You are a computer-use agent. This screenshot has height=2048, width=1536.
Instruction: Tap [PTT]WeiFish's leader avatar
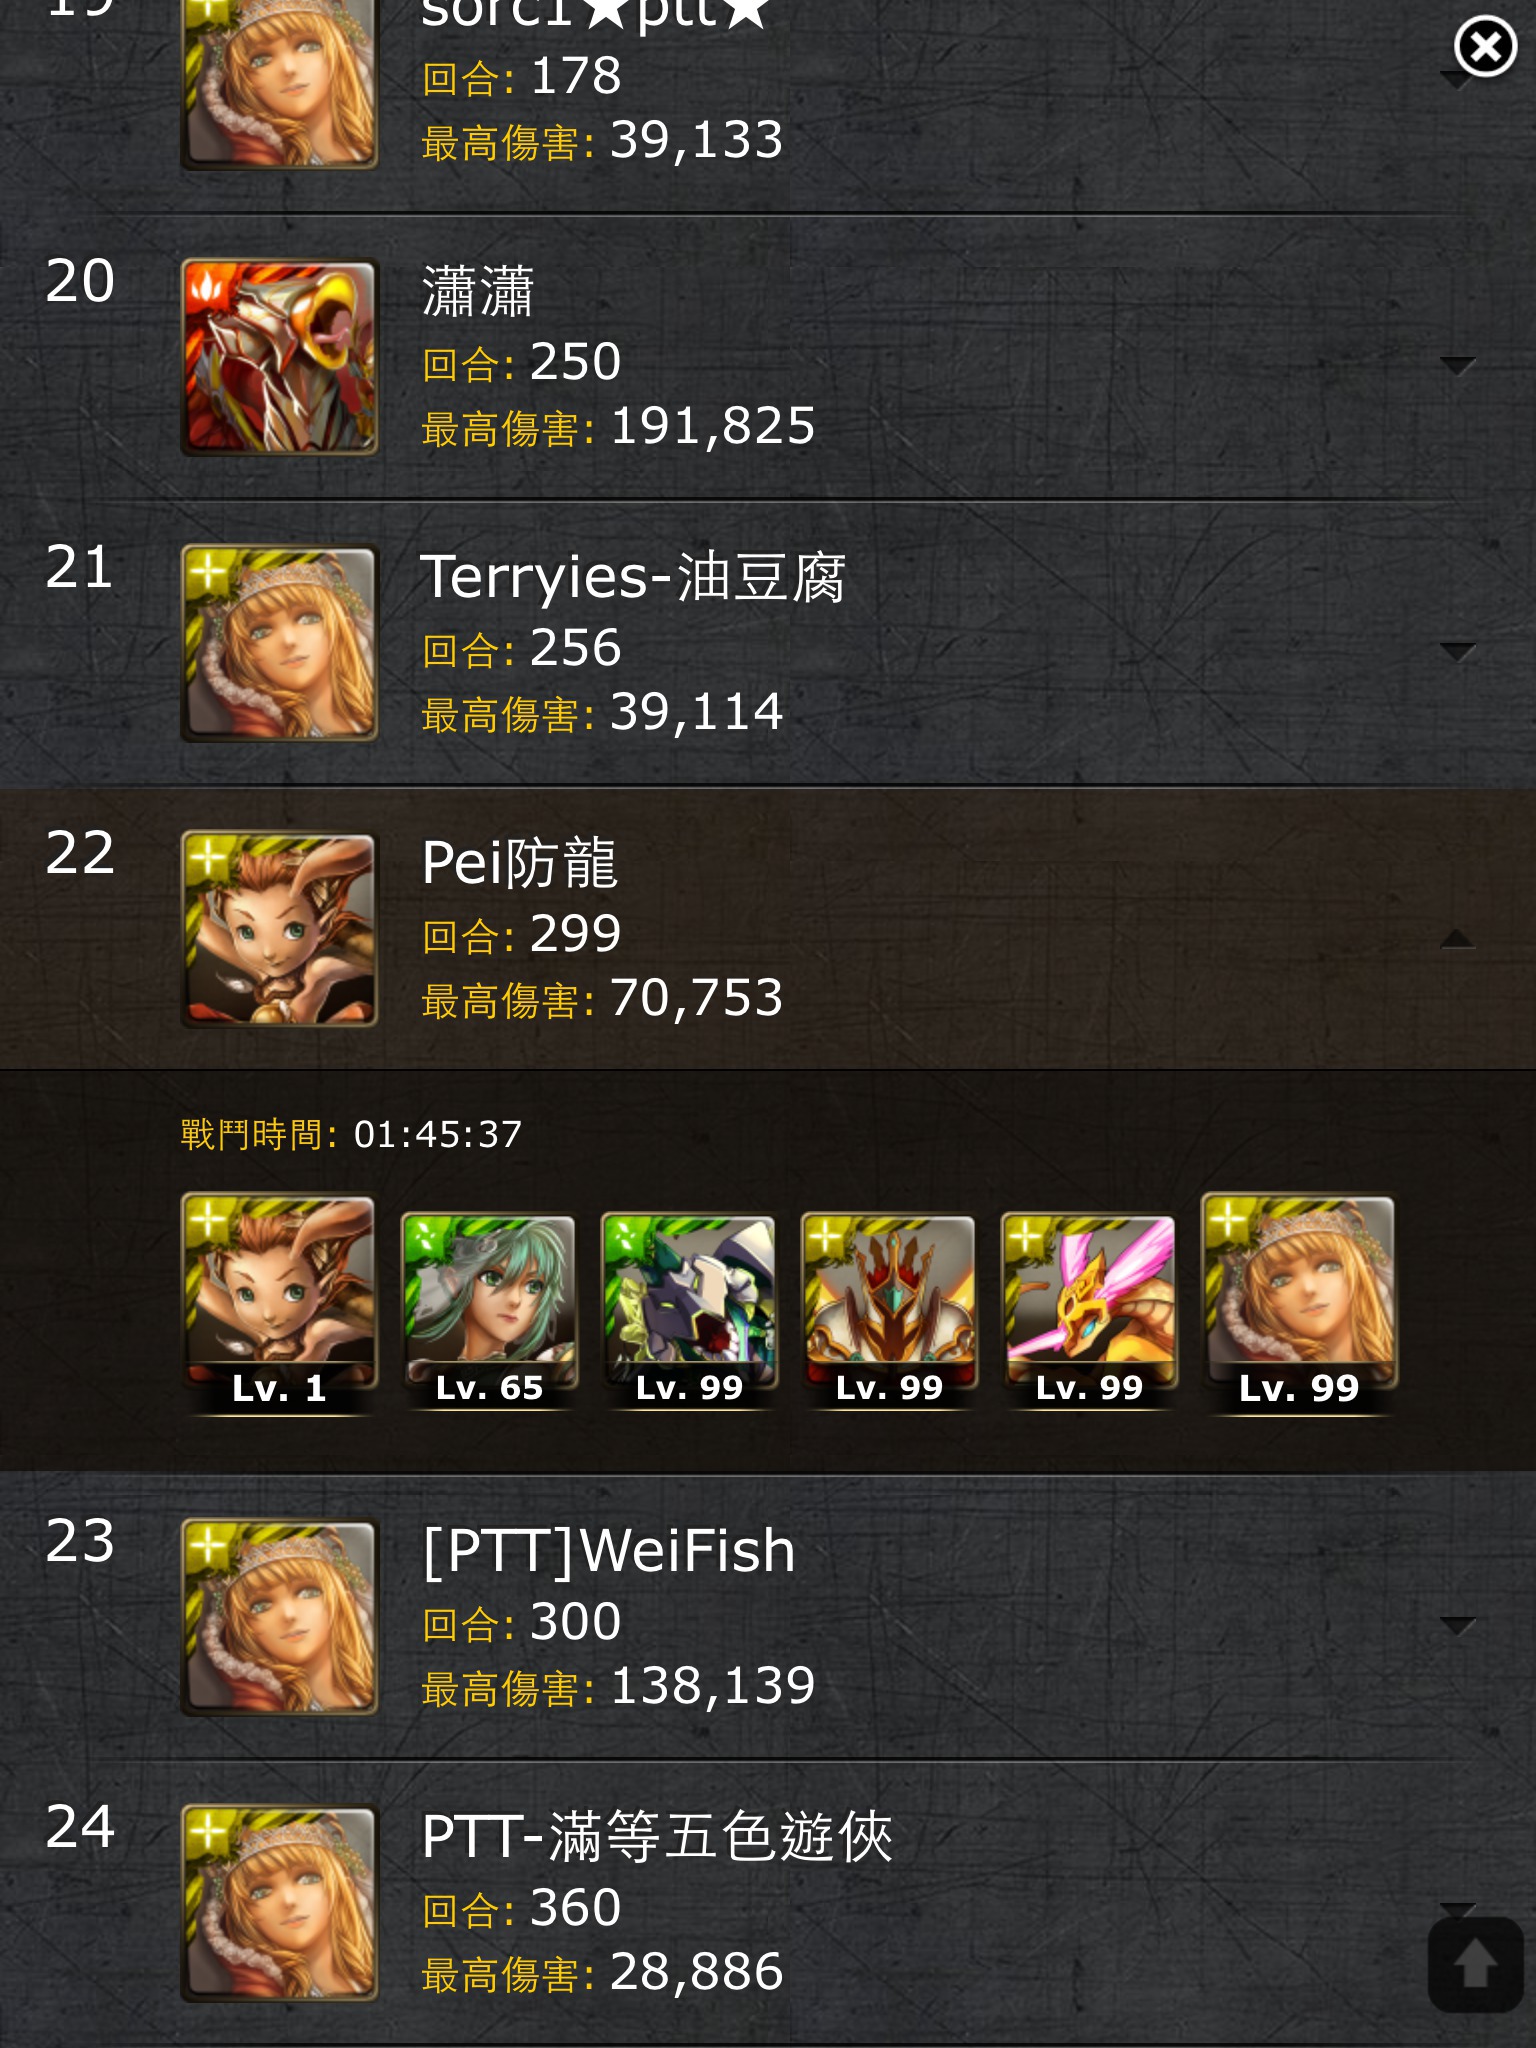coord(279,1618)
